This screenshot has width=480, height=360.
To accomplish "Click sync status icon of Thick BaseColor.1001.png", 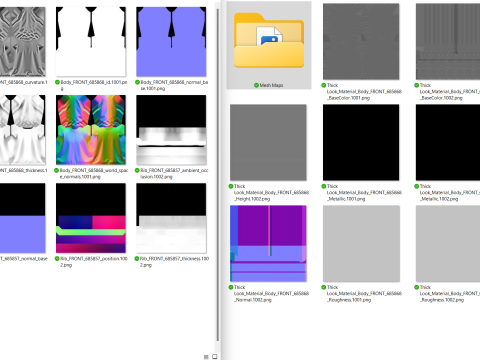I will (x=324, y=85).
